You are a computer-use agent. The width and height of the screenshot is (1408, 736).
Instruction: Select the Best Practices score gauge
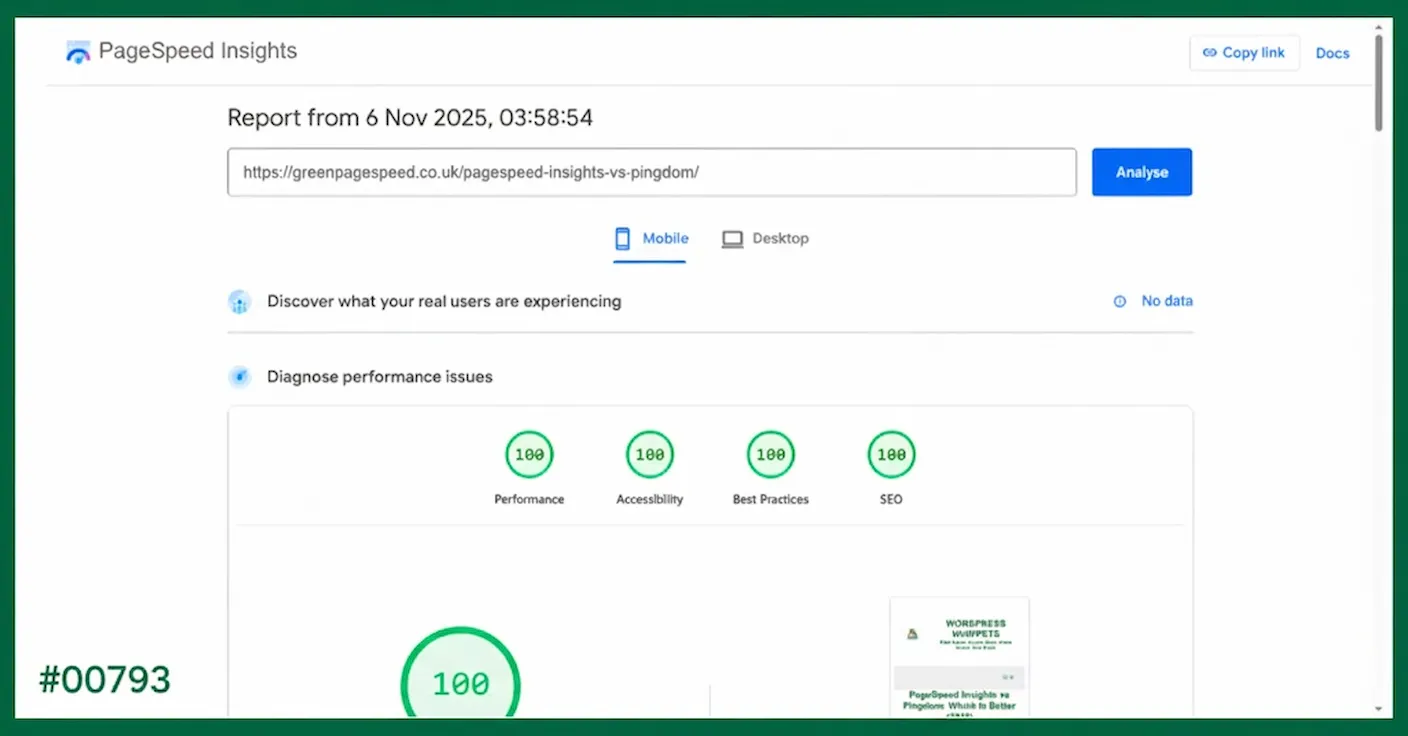(x=770, y=456)
